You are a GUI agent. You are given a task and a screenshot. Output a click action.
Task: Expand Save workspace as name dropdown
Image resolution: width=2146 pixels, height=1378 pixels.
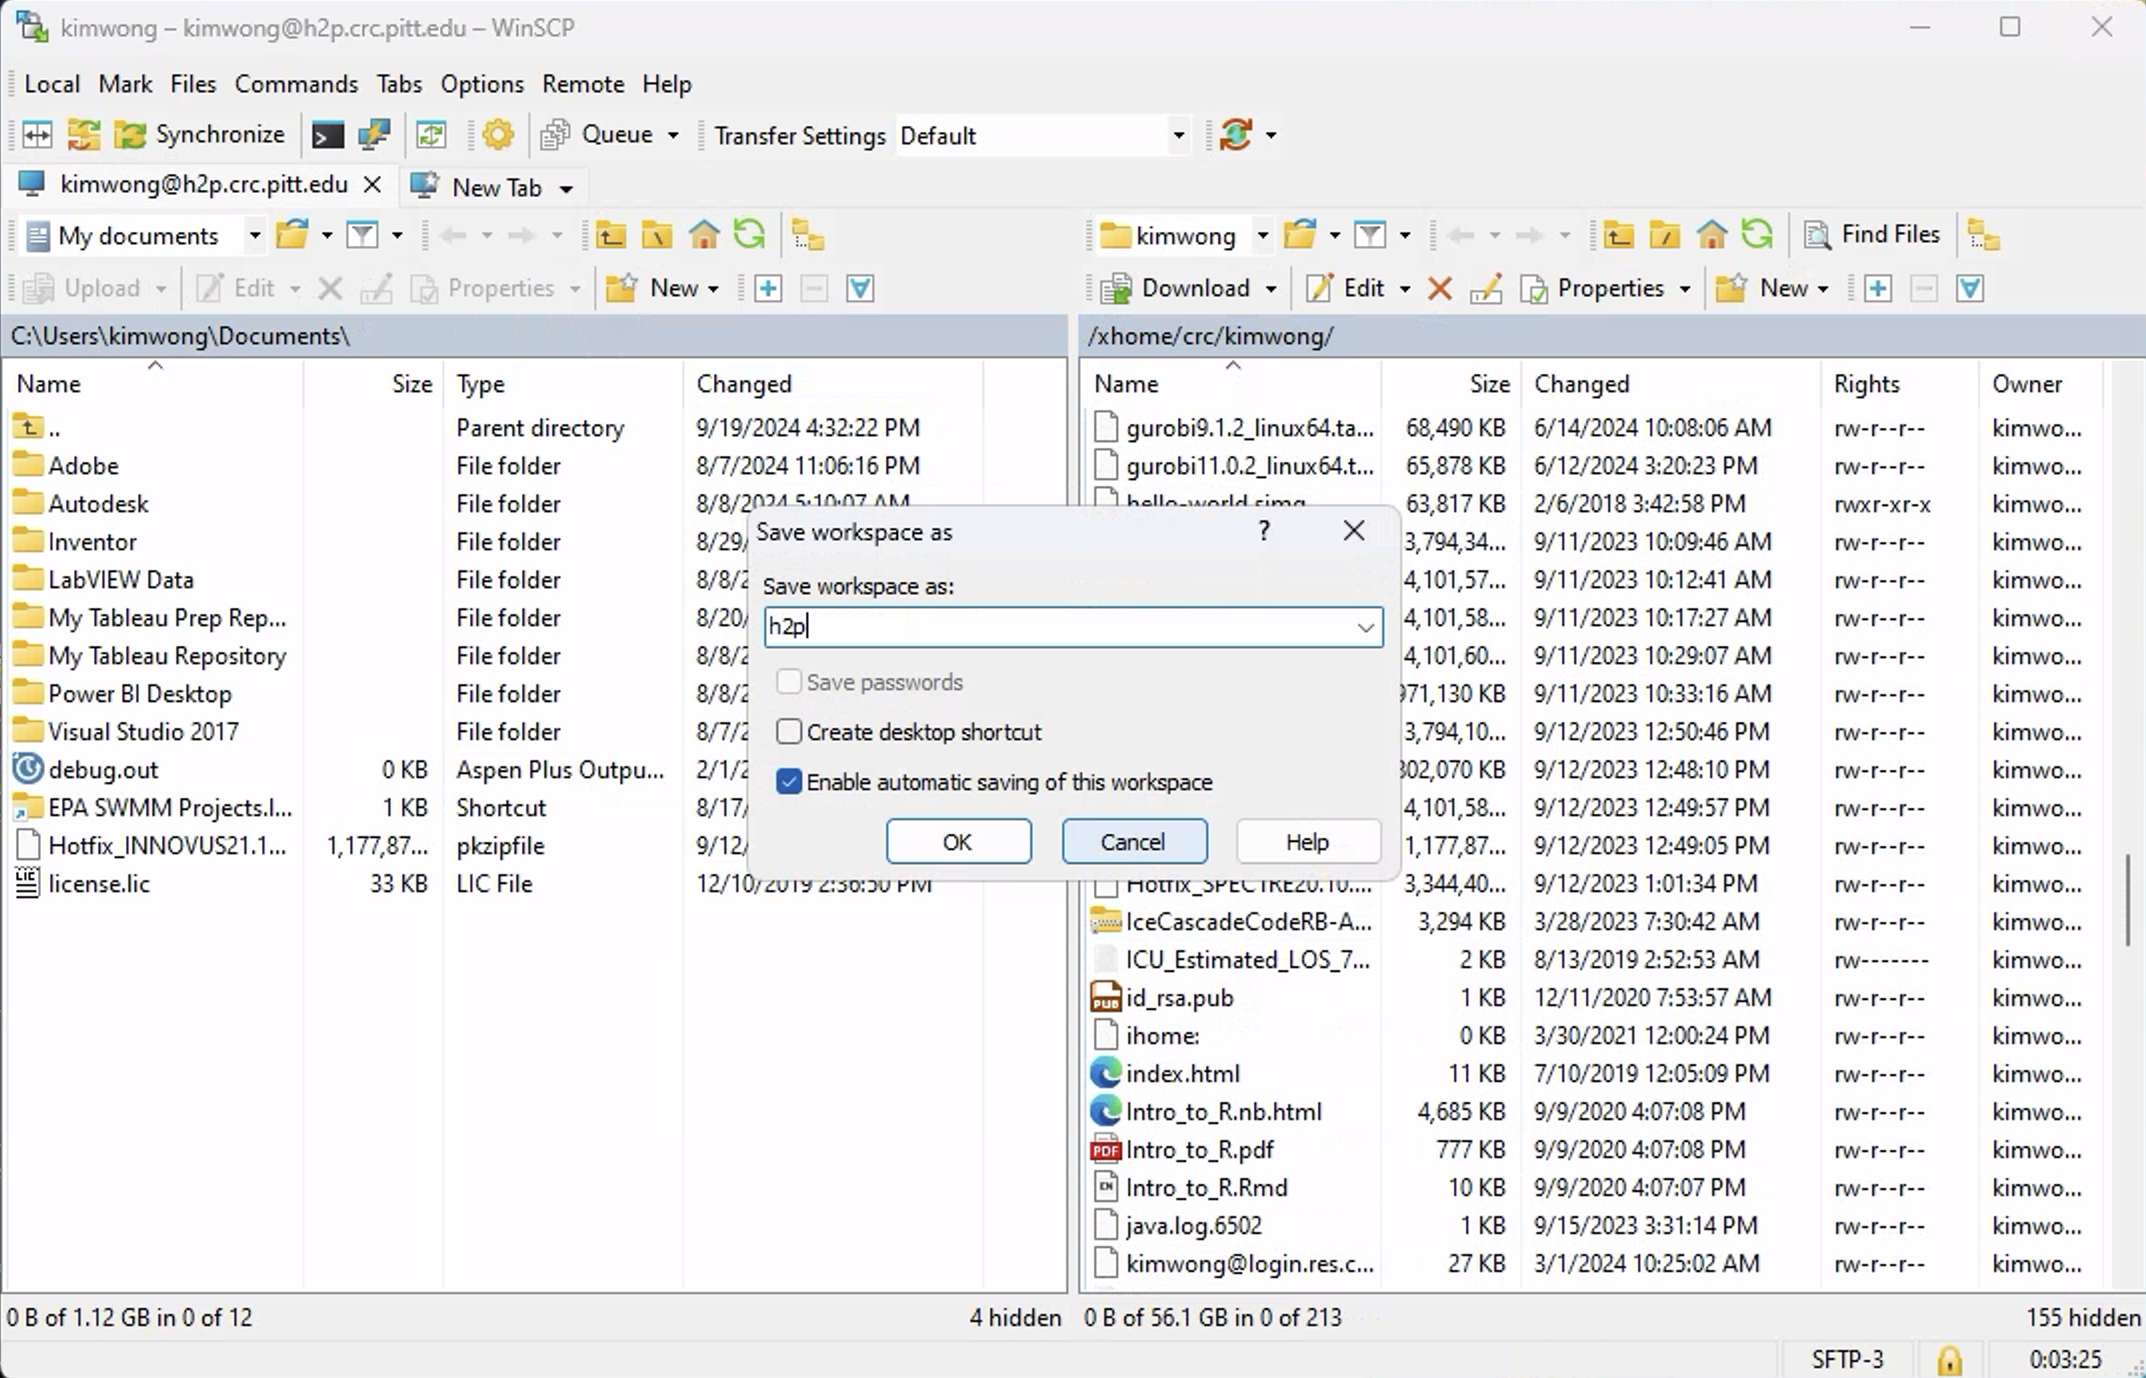pyautogui.click(x=1365, y=627)
